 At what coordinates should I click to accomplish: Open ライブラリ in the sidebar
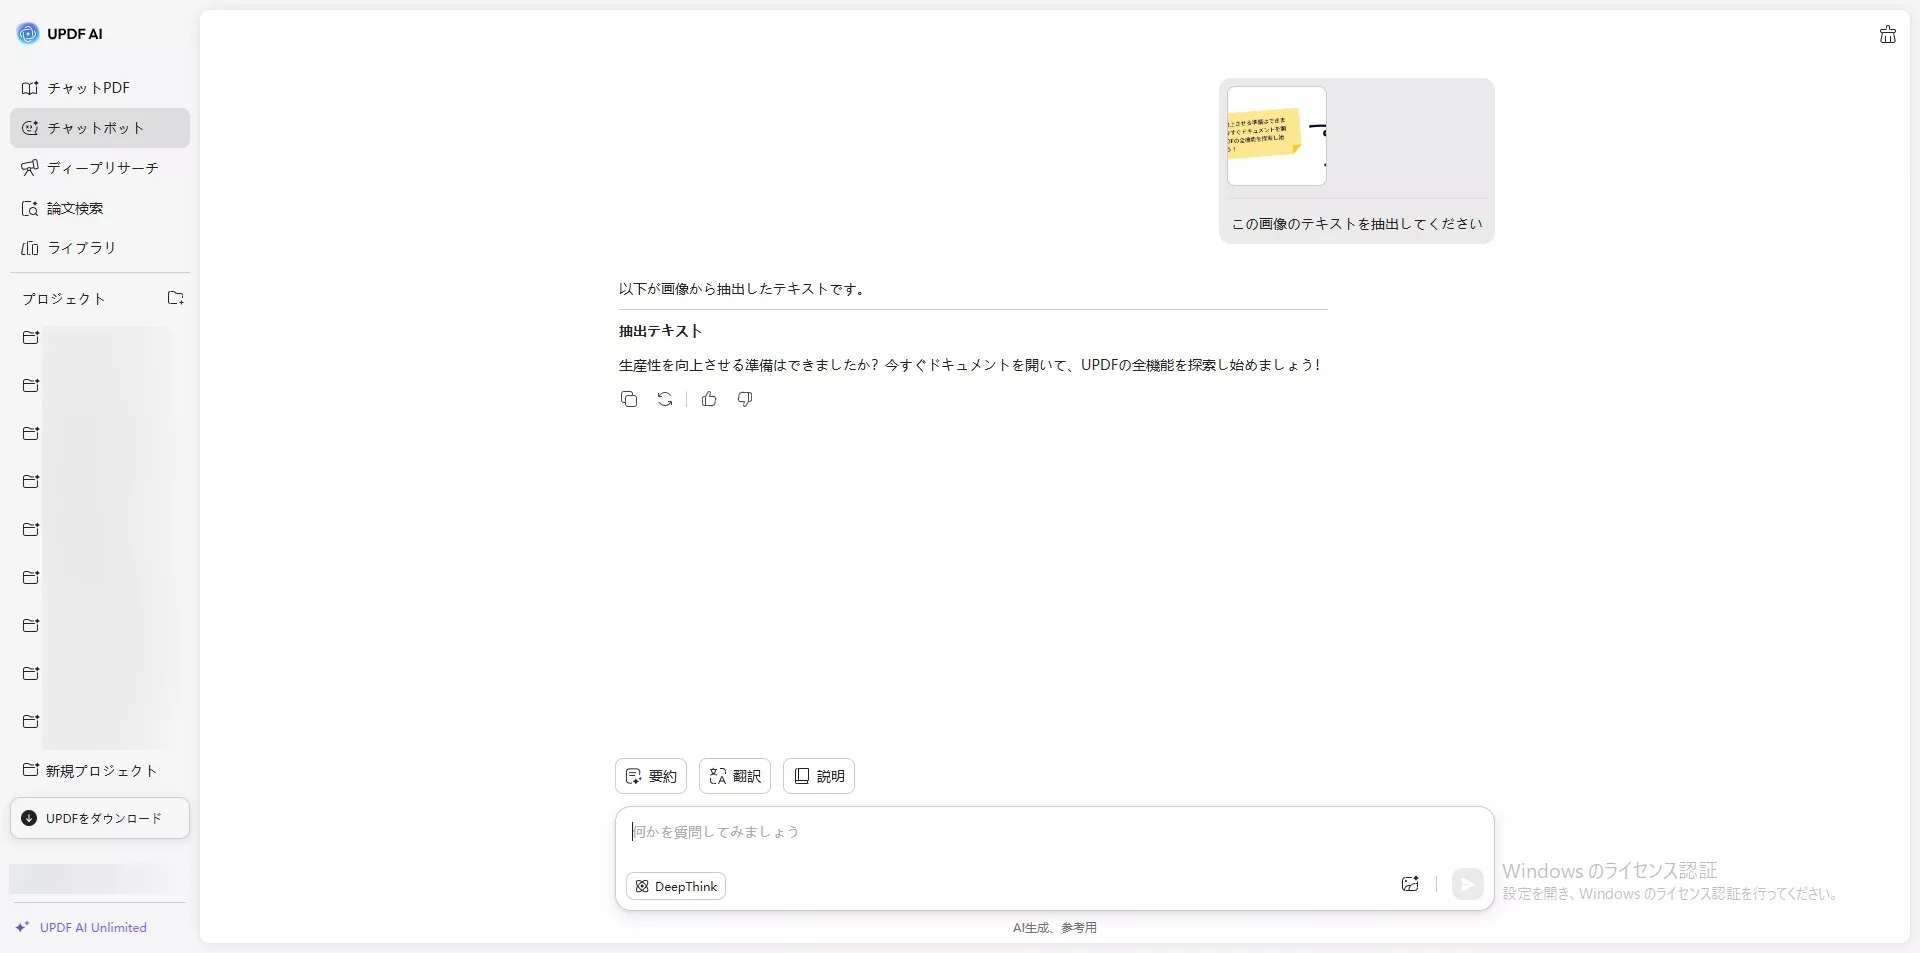pos(100,248)
